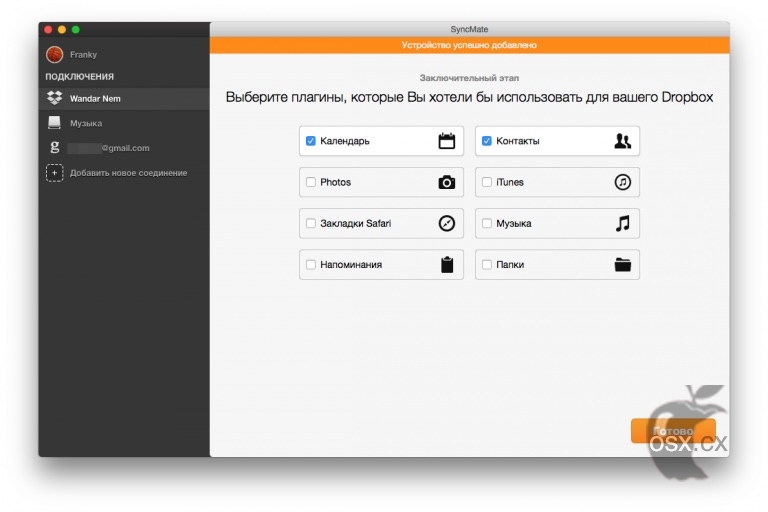
Task: Uncheck the Контакты checkbox
Action: [486, 141]
